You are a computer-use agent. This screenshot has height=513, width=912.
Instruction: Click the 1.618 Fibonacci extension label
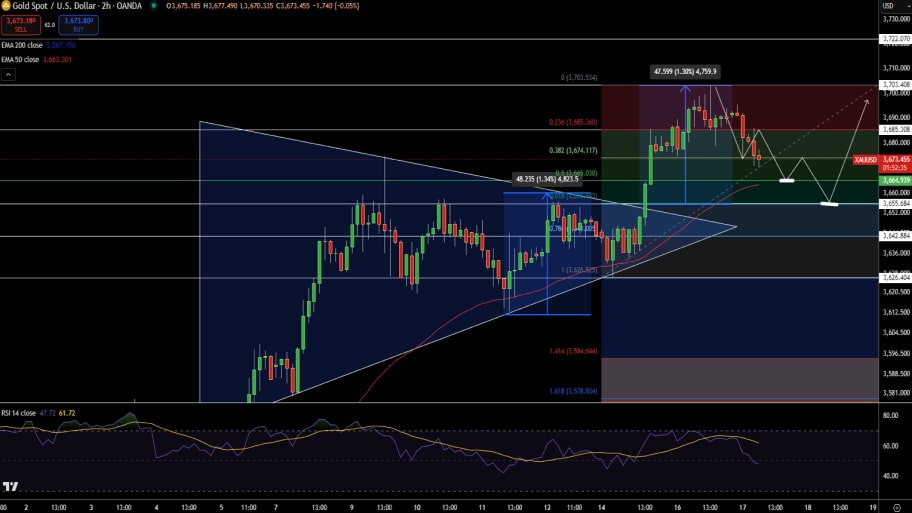pyautogui.click(x=573, y=391)
